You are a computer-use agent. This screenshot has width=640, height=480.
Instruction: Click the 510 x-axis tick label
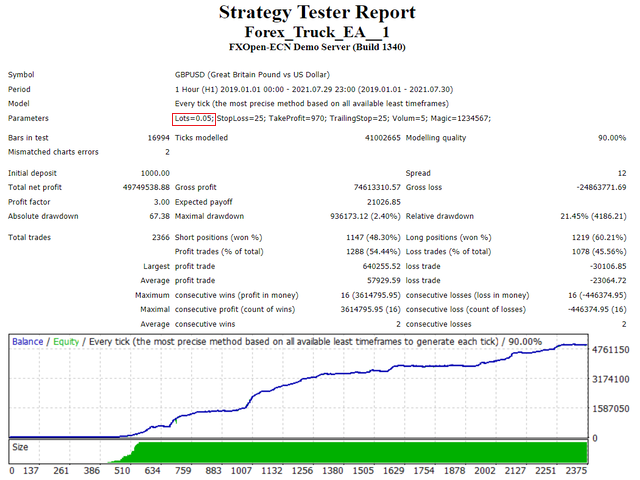[122, 471]
